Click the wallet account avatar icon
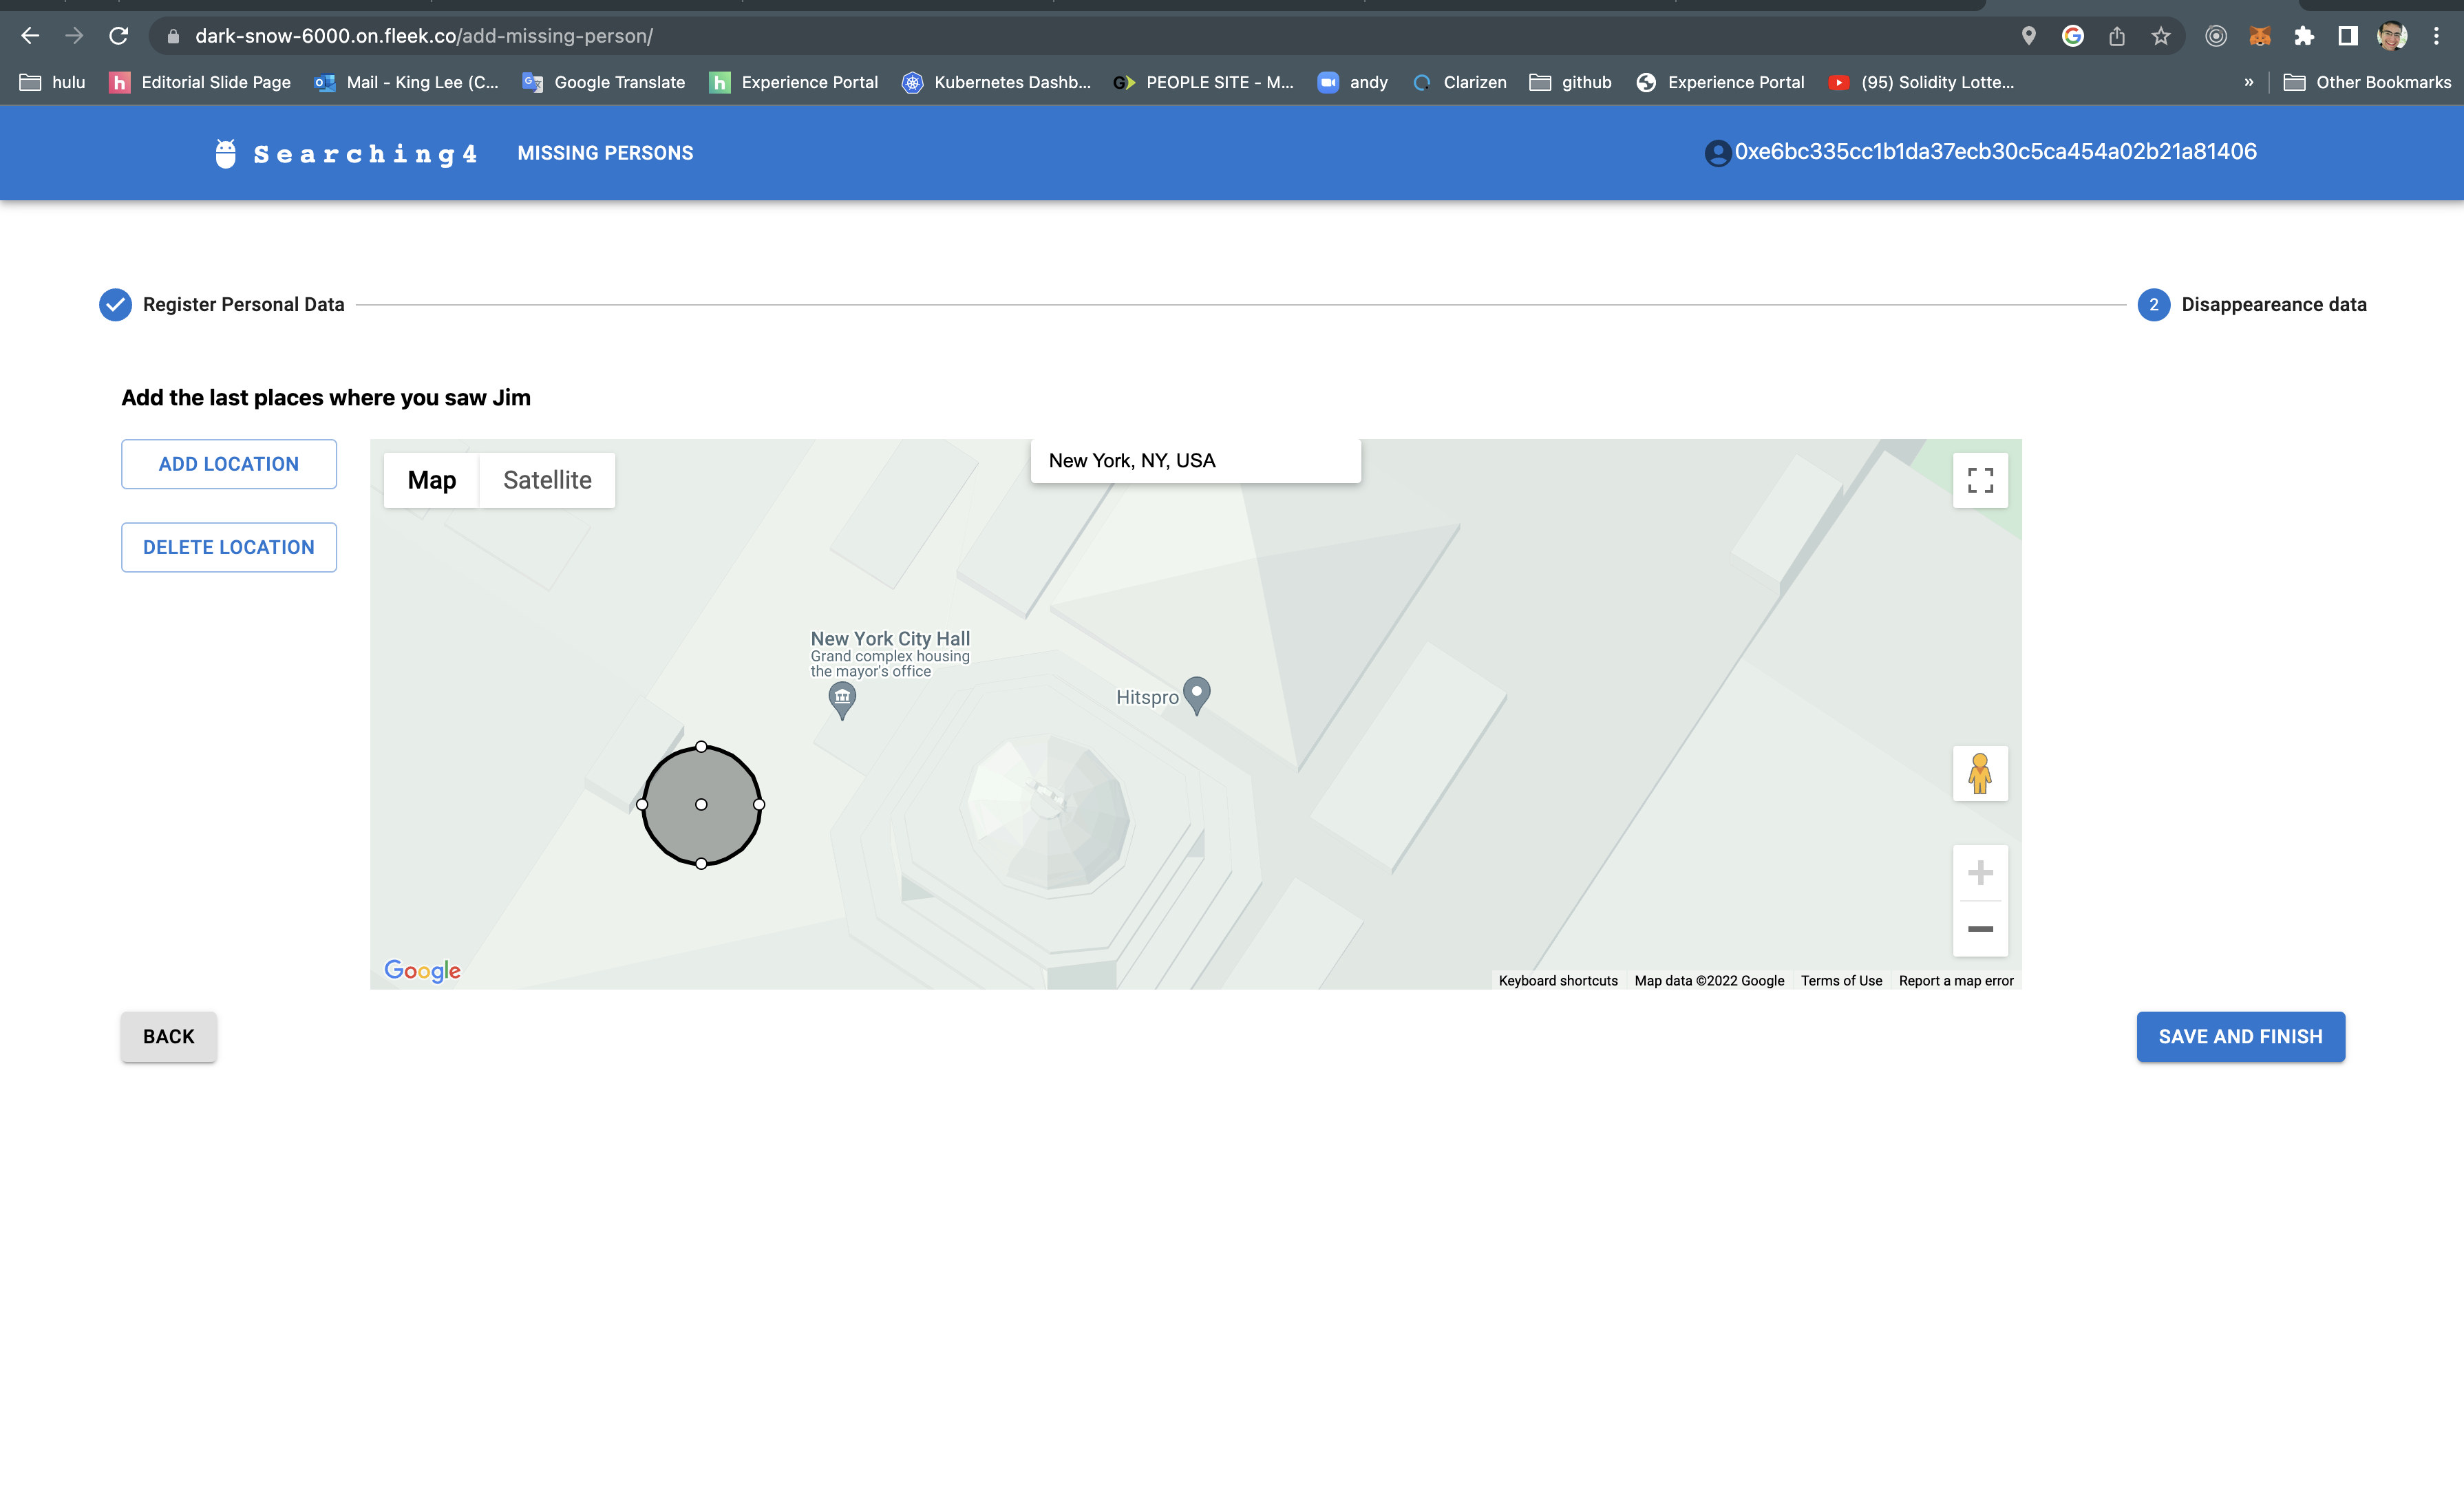Screen dimensions: 2464x1492 pos(1717,153)
